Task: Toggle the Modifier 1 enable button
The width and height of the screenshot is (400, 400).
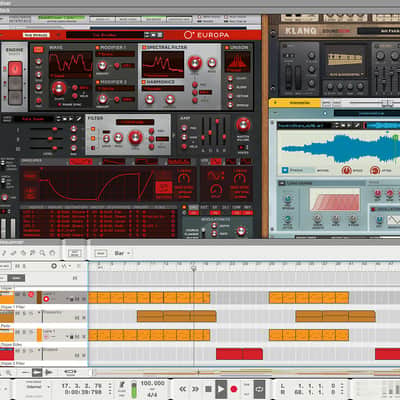Action: point(98,48)
